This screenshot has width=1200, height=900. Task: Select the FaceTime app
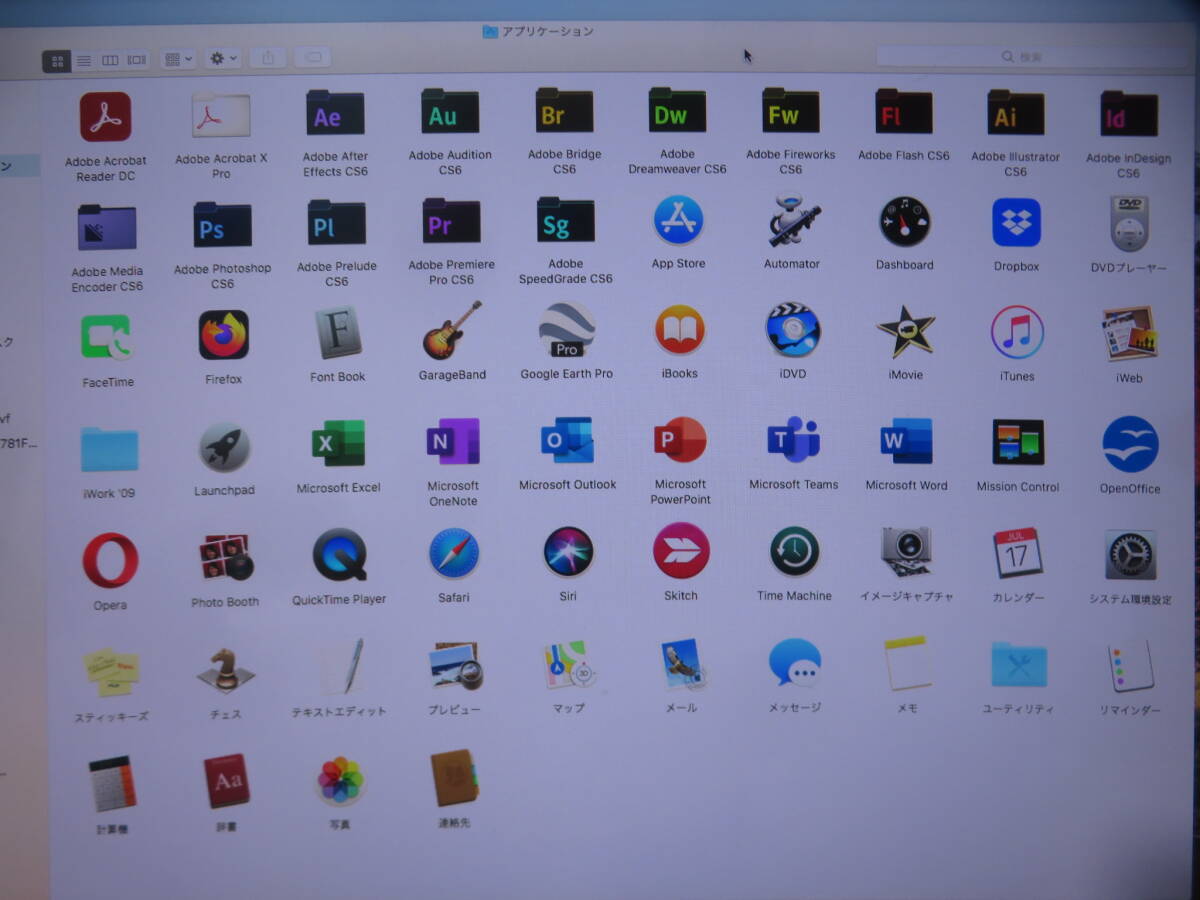pyautogui.click(x=106, y=339)
